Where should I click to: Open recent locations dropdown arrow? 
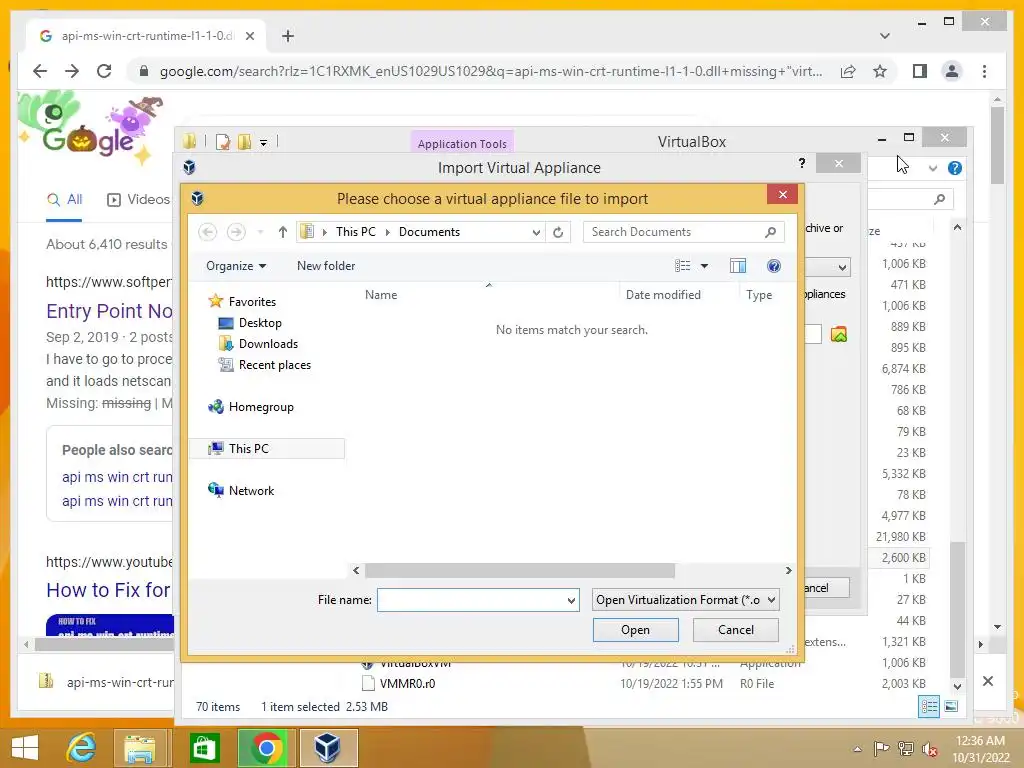[x=261, y=232]
